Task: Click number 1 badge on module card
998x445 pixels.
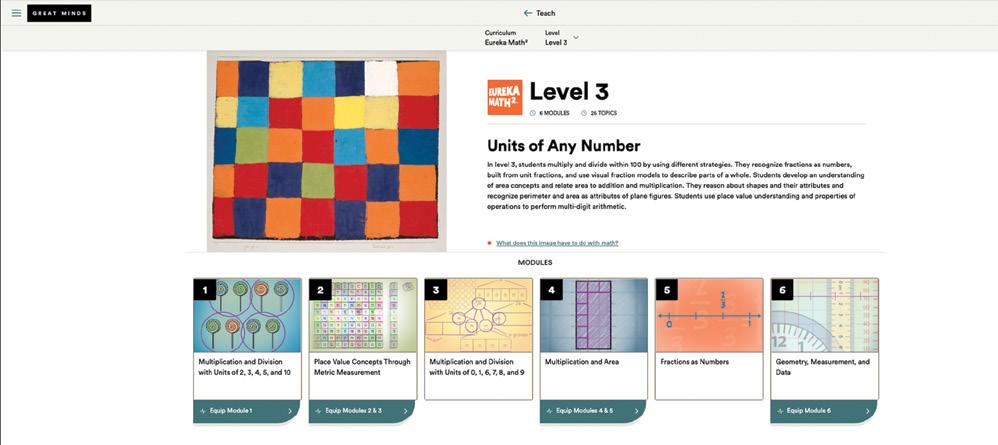Action: click(x=204, y=290)
